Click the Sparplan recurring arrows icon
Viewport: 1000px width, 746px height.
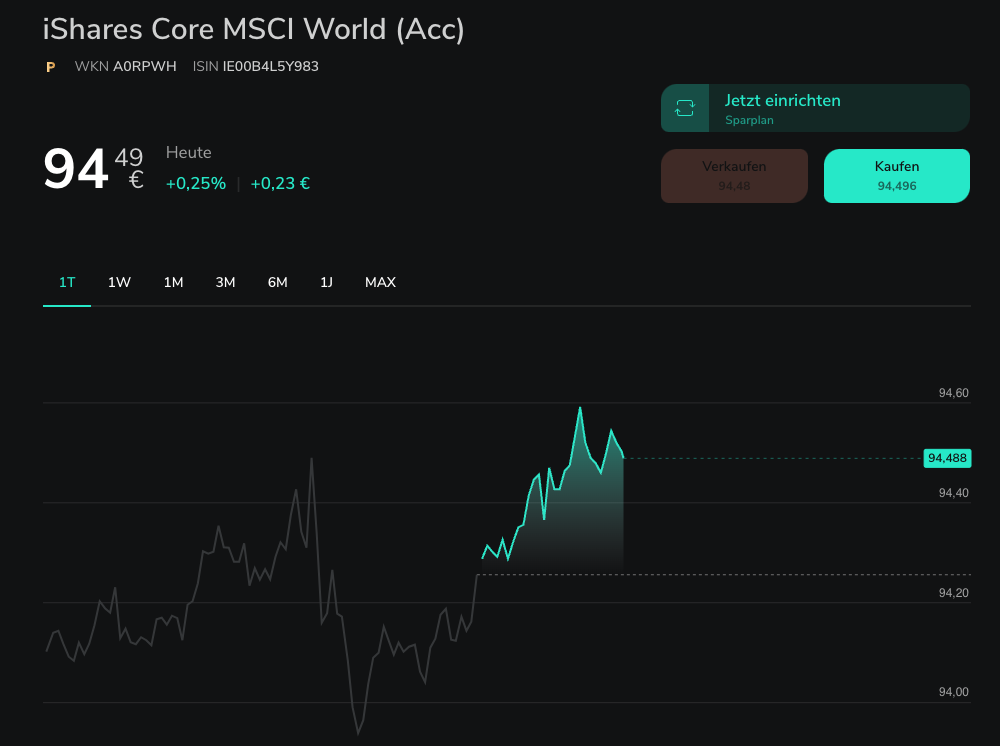coord(685,108)
